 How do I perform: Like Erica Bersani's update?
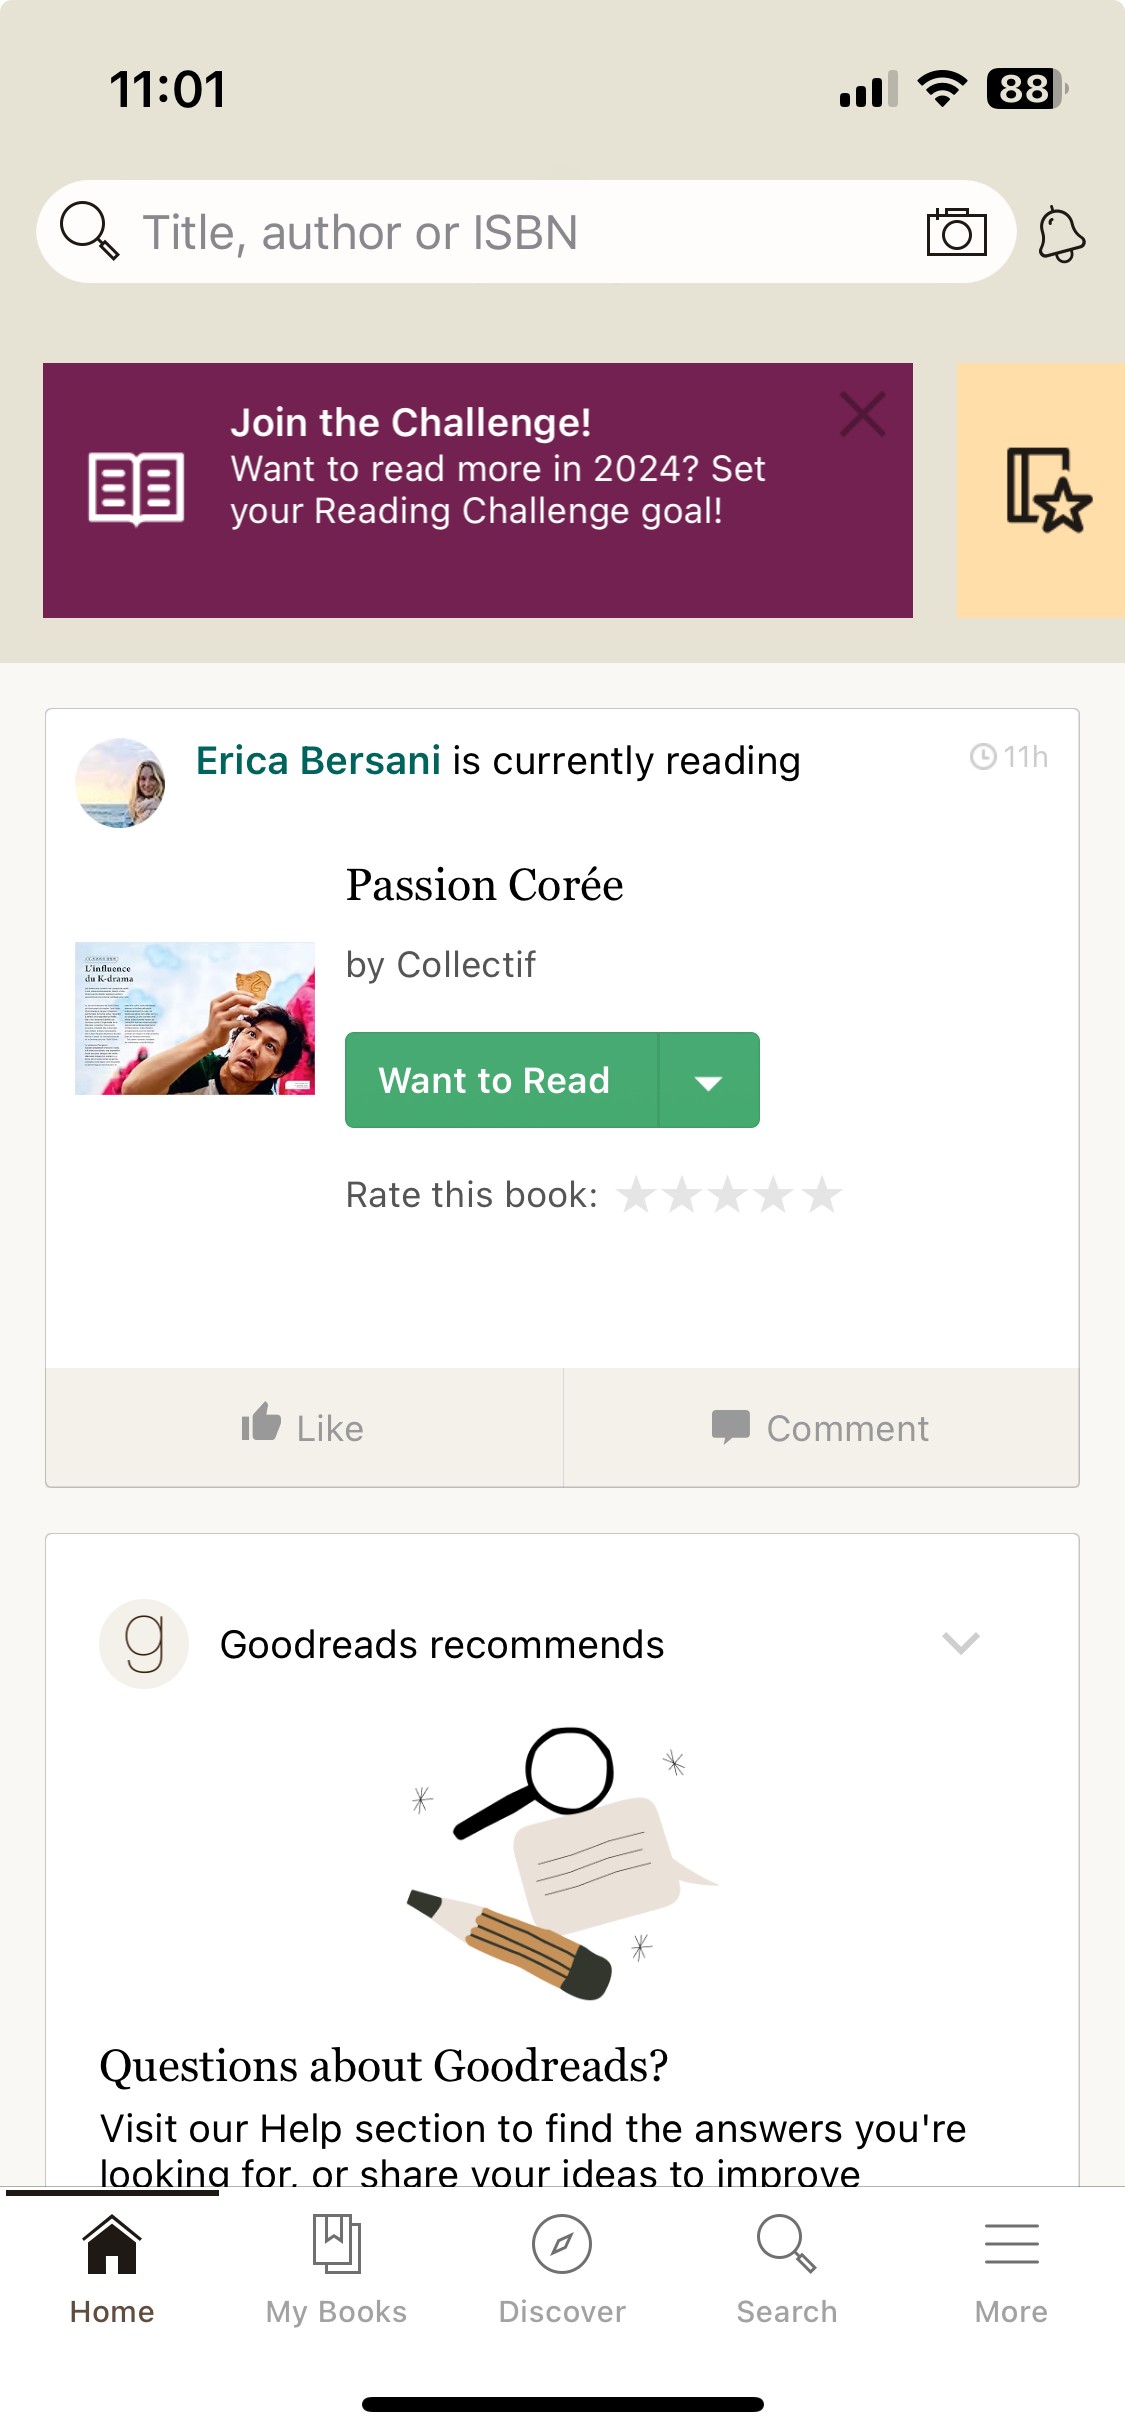304,1427
